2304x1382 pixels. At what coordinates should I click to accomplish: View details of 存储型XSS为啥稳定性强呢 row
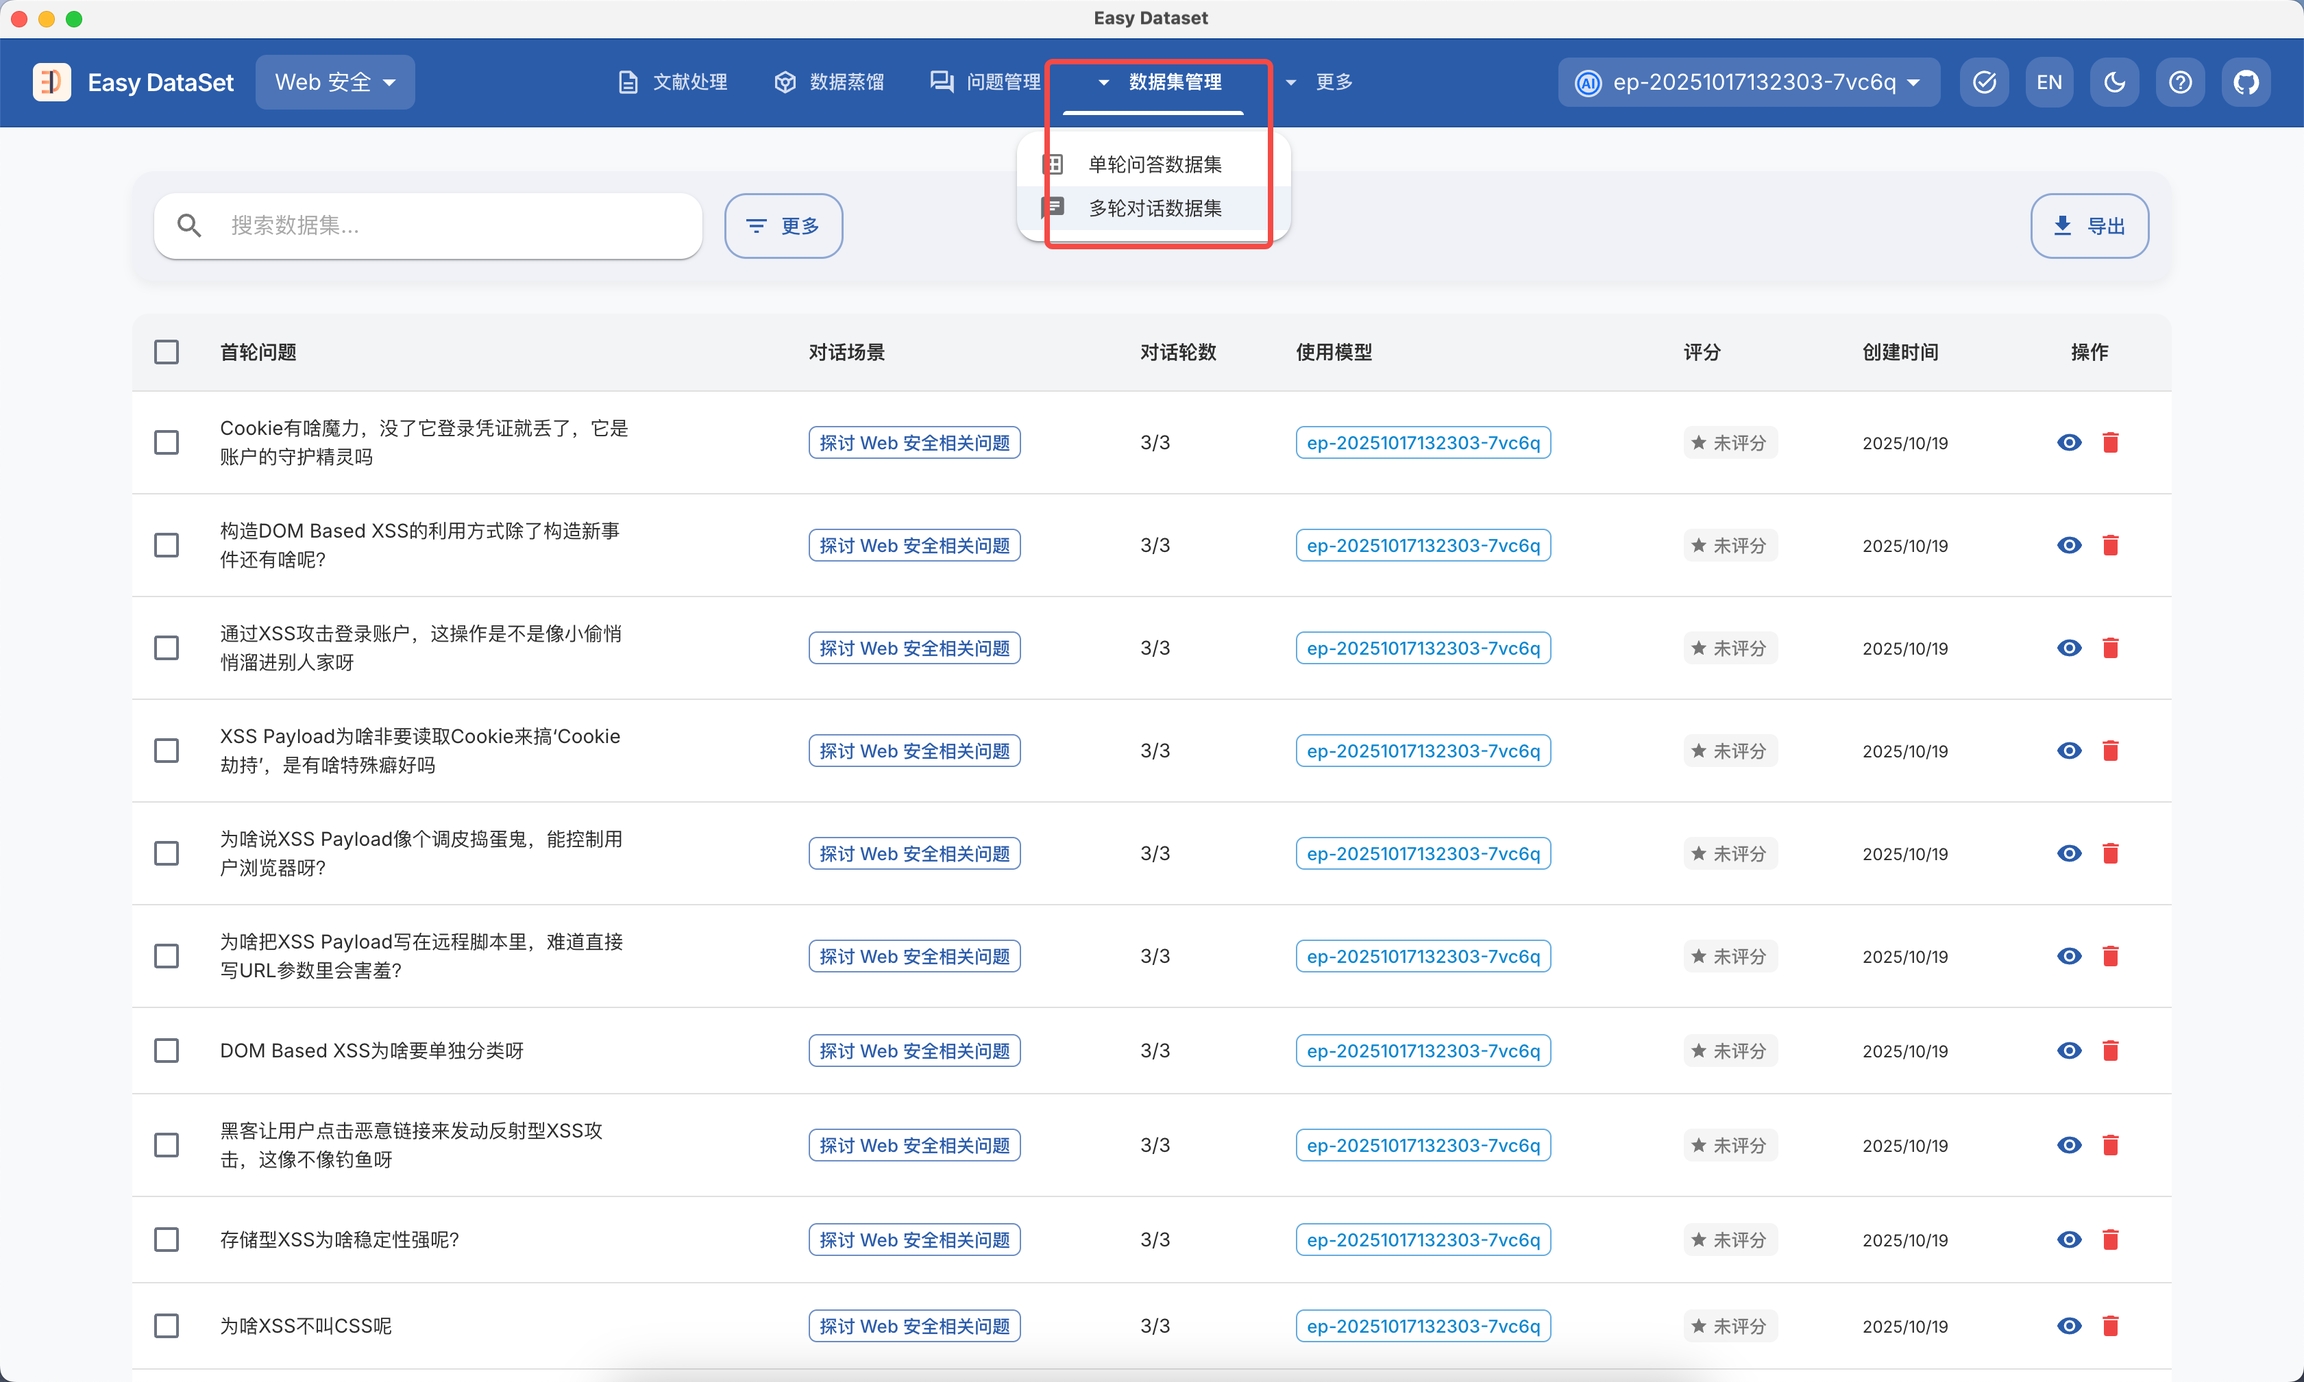2069,1239
